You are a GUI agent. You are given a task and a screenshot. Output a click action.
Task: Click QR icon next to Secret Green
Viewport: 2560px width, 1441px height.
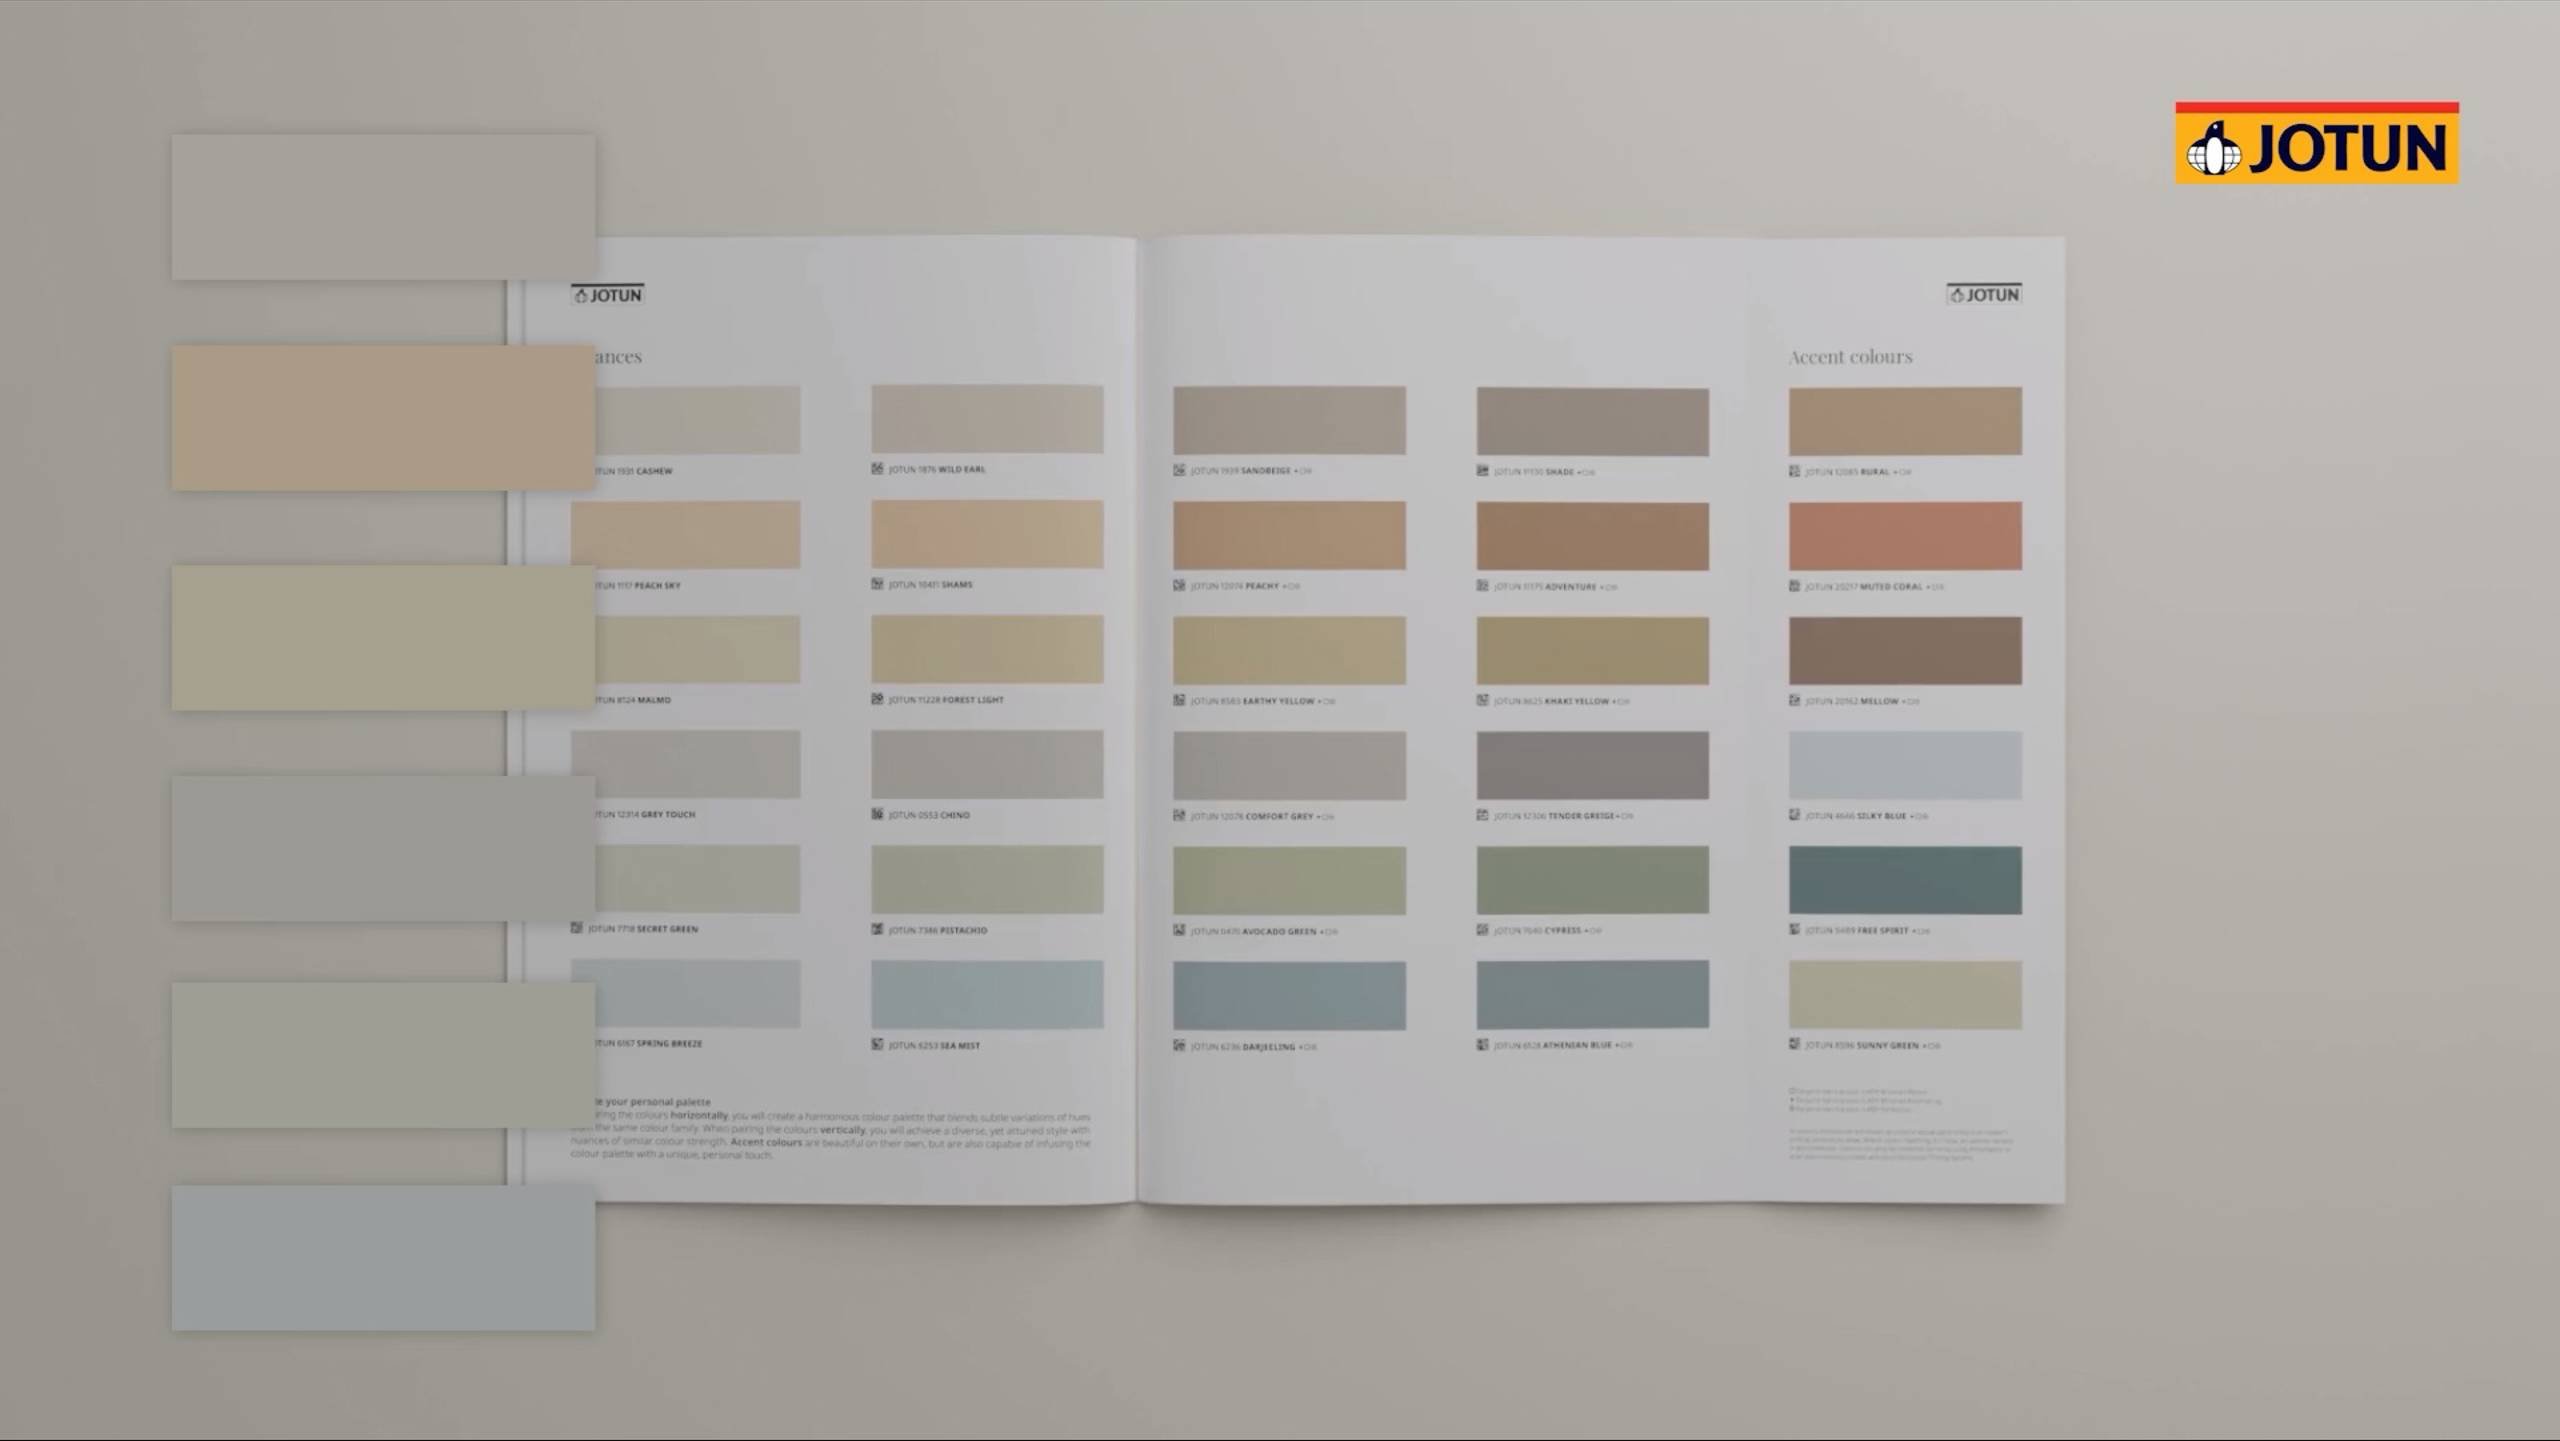[576, 928]
